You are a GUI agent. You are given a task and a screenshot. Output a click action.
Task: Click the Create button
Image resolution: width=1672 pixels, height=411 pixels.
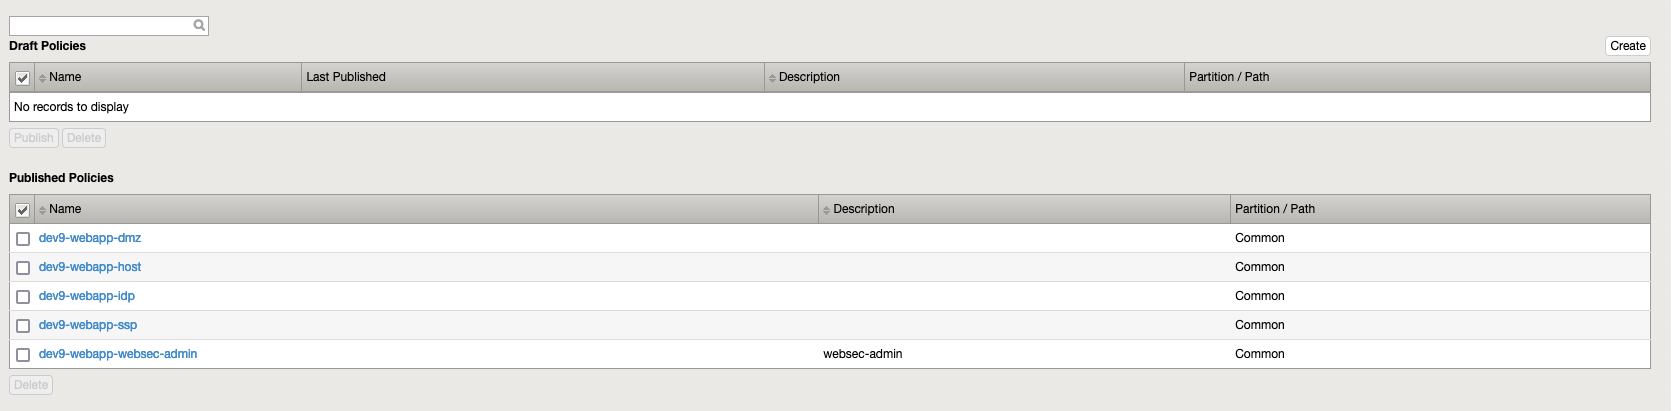(1627, 46)
